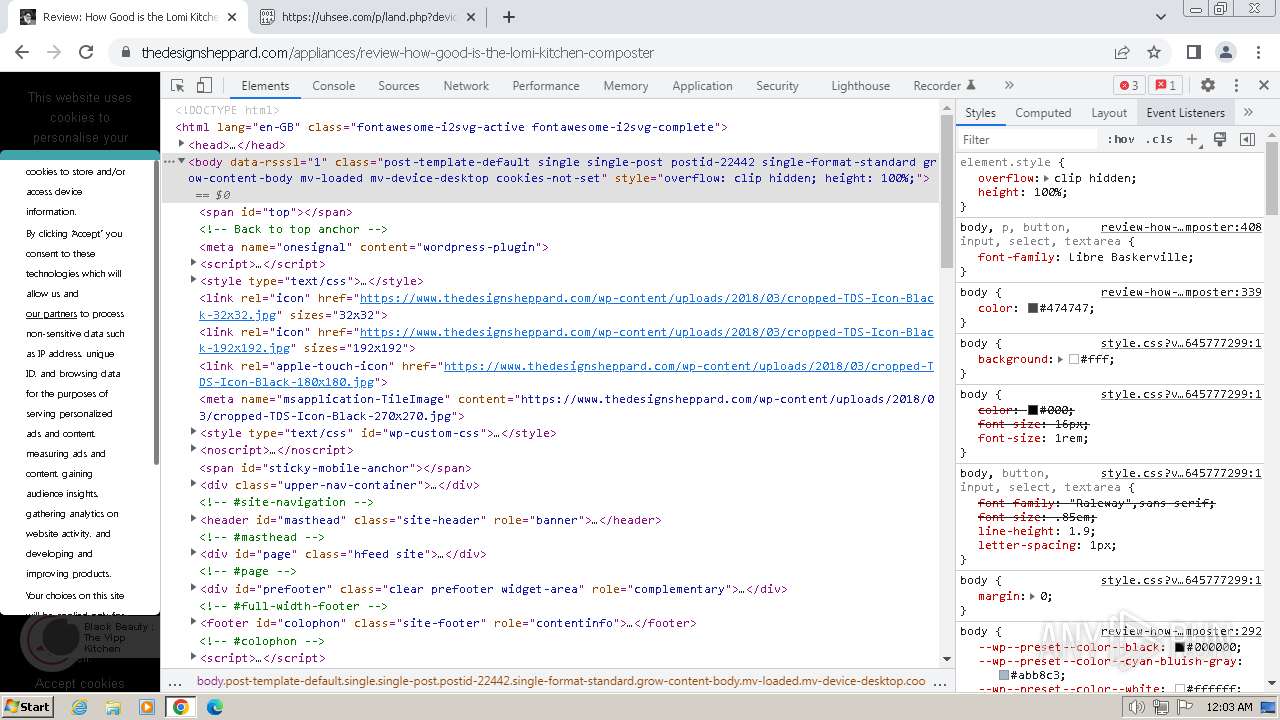1280x720 pixels.
Task: Open DevTools settings gear
Action: pos(1208,86)
